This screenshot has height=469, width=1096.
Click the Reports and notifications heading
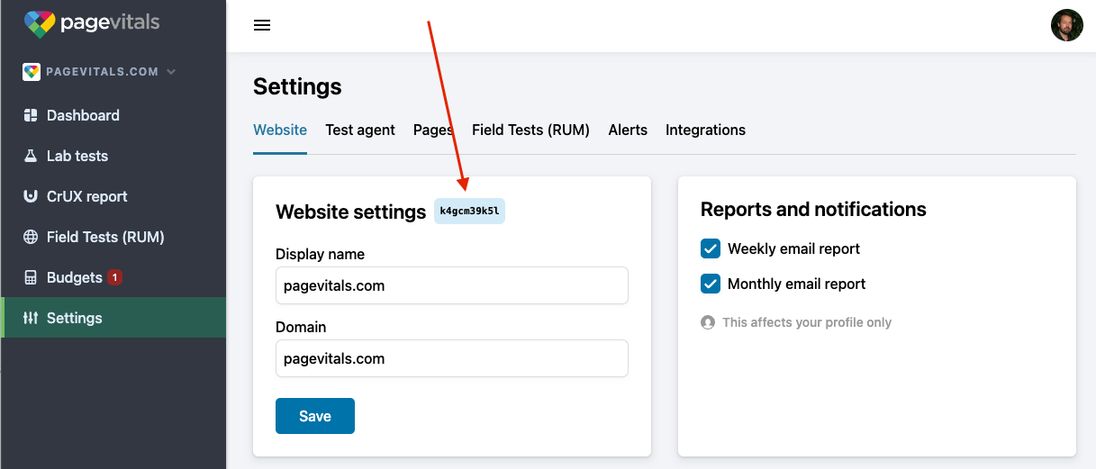[x=814, y=209]
